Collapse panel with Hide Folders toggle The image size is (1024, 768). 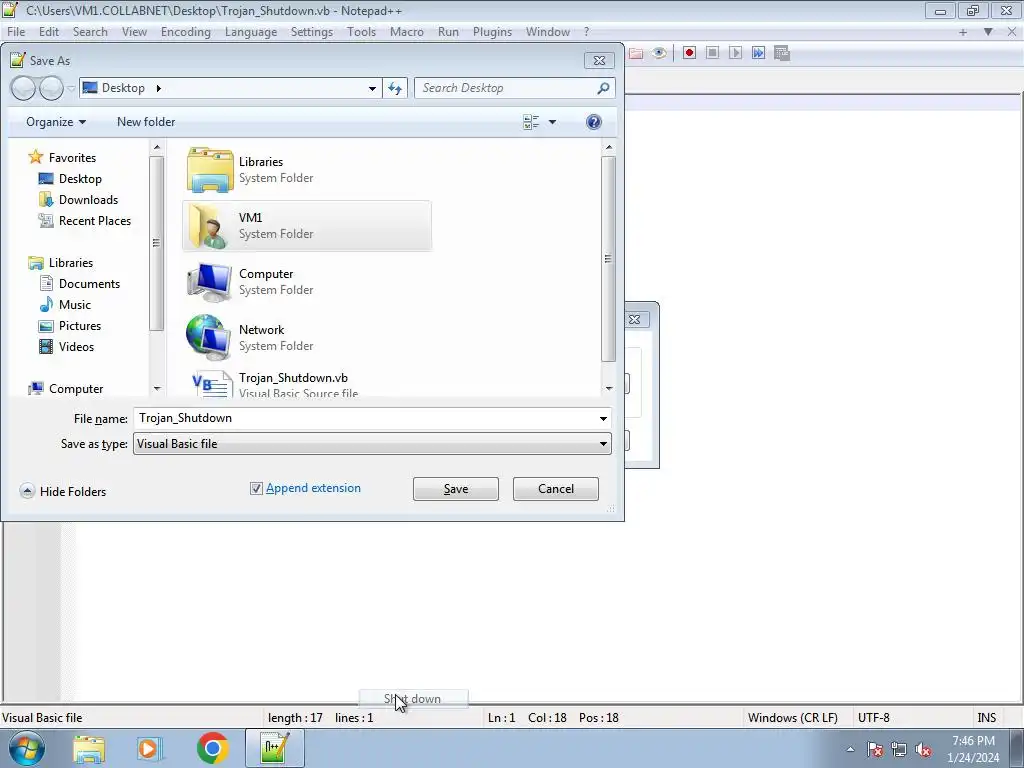63,492
